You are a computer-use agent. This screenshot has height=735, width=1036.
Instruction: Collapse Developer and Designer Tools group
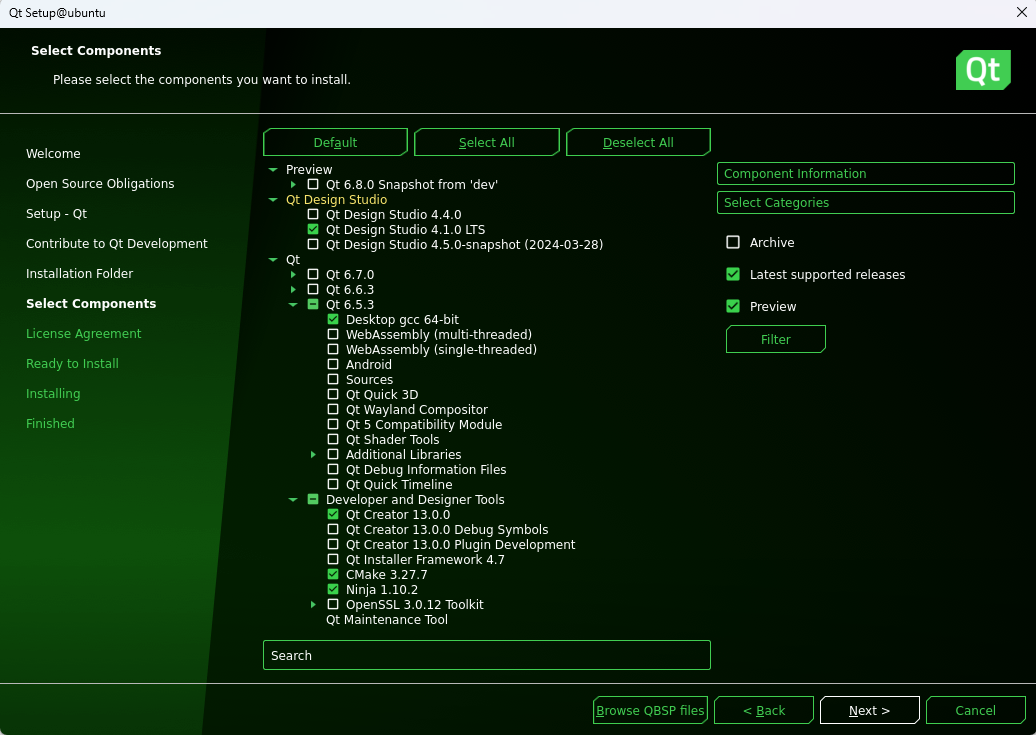pyautogui.click(x=293, y=500)
